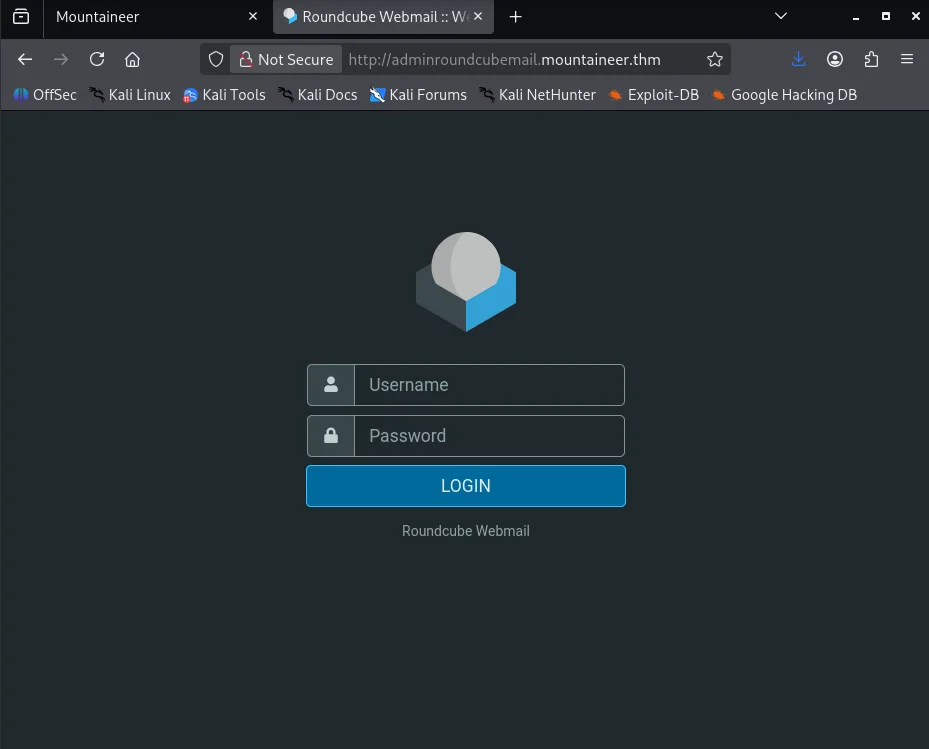Show the Not Secure site information
929x749 pixels.
286,59
